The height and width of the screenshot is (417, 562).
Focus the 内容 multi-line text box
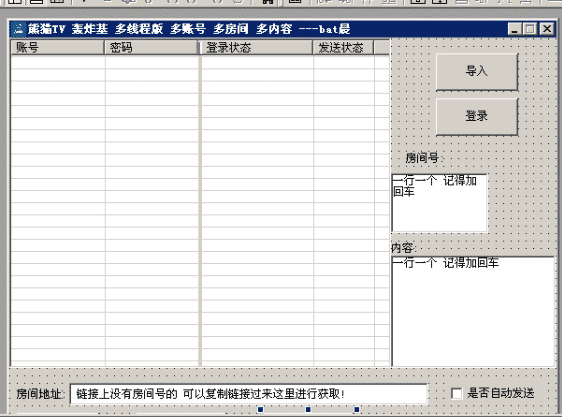coord(473,312)
